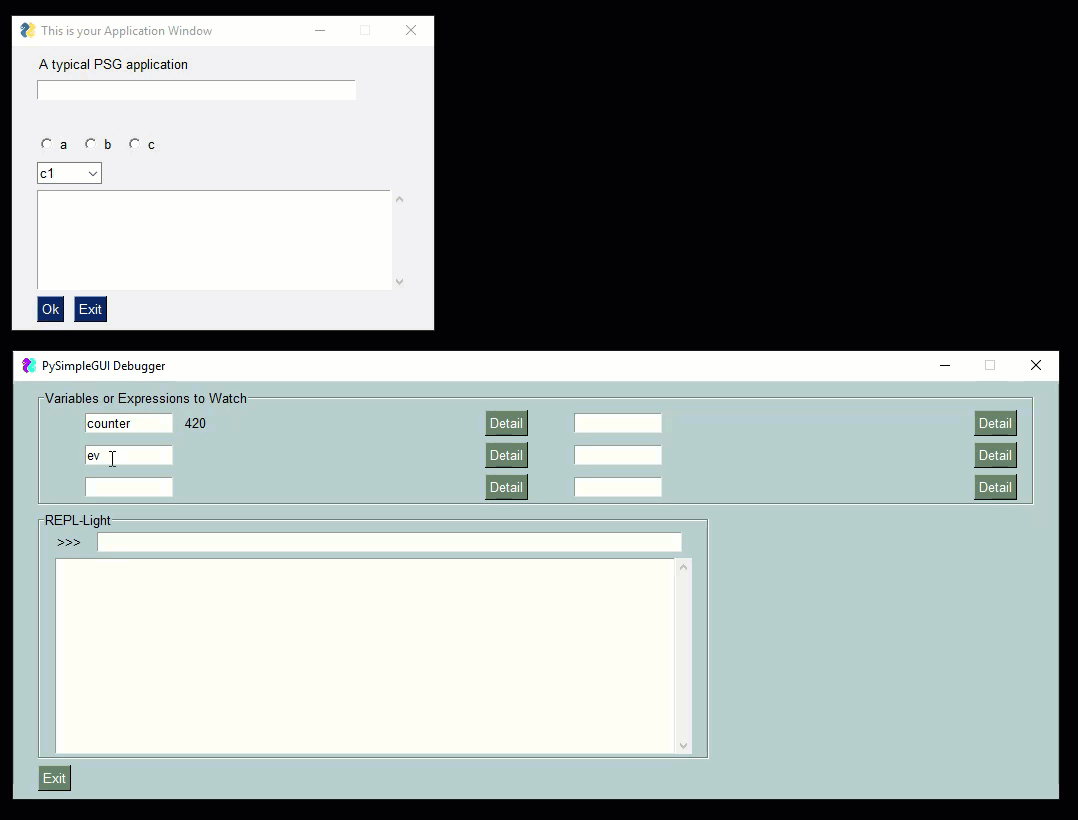This screenshot has height=820, width=1078.
Task: Click inside the REPL-Light command input field
Action: [388, 542]
